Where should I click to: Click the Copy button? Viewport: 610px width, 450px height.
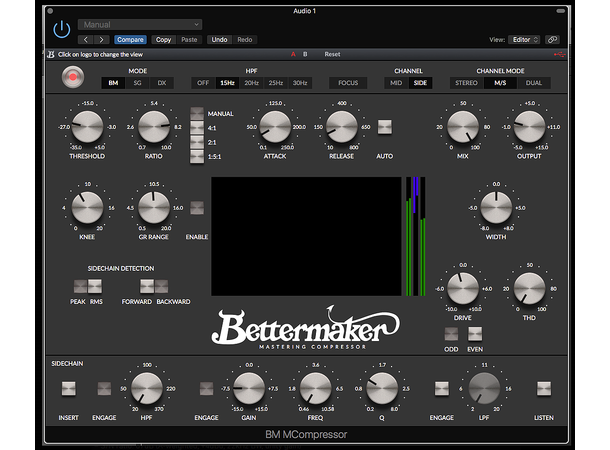[163, 40]
